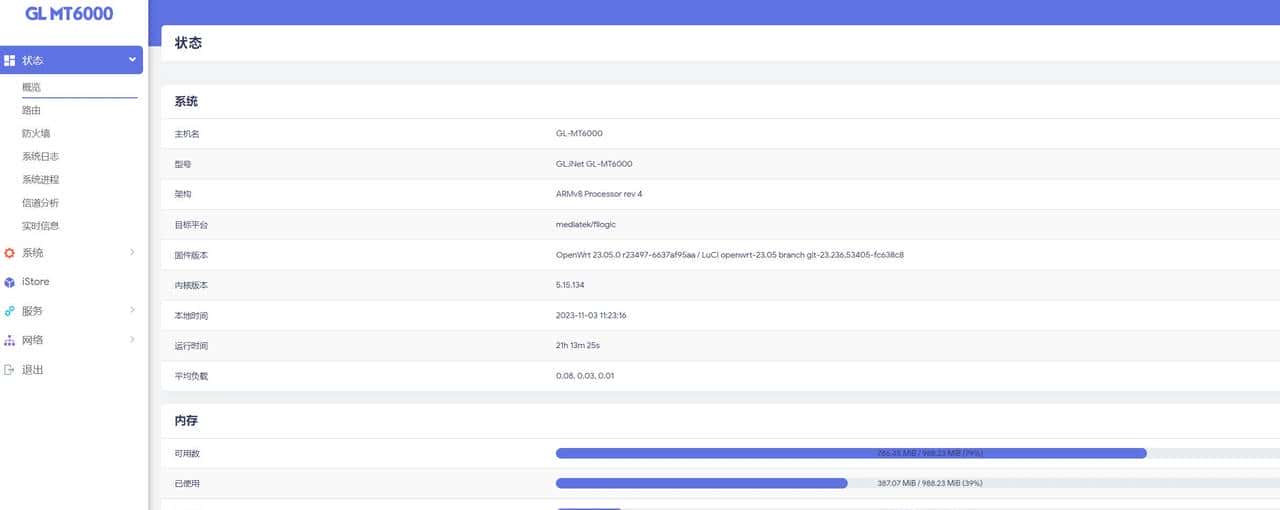The image size is (1280, 510).
Task: View the 系统日志 system log
Action: pos(41,157)
